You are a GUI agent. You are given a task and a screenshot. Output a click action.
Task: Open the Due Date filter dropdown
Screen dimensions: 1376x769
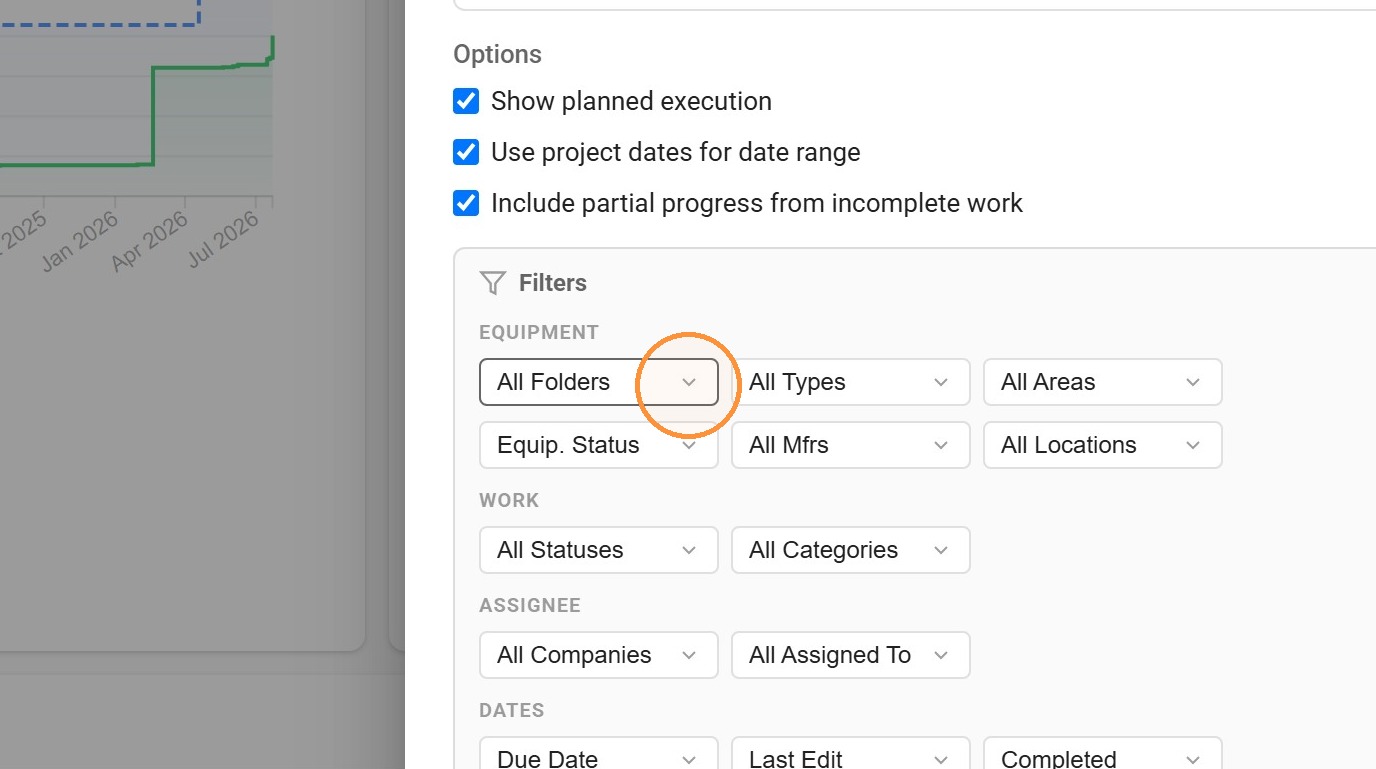[599, 753]
